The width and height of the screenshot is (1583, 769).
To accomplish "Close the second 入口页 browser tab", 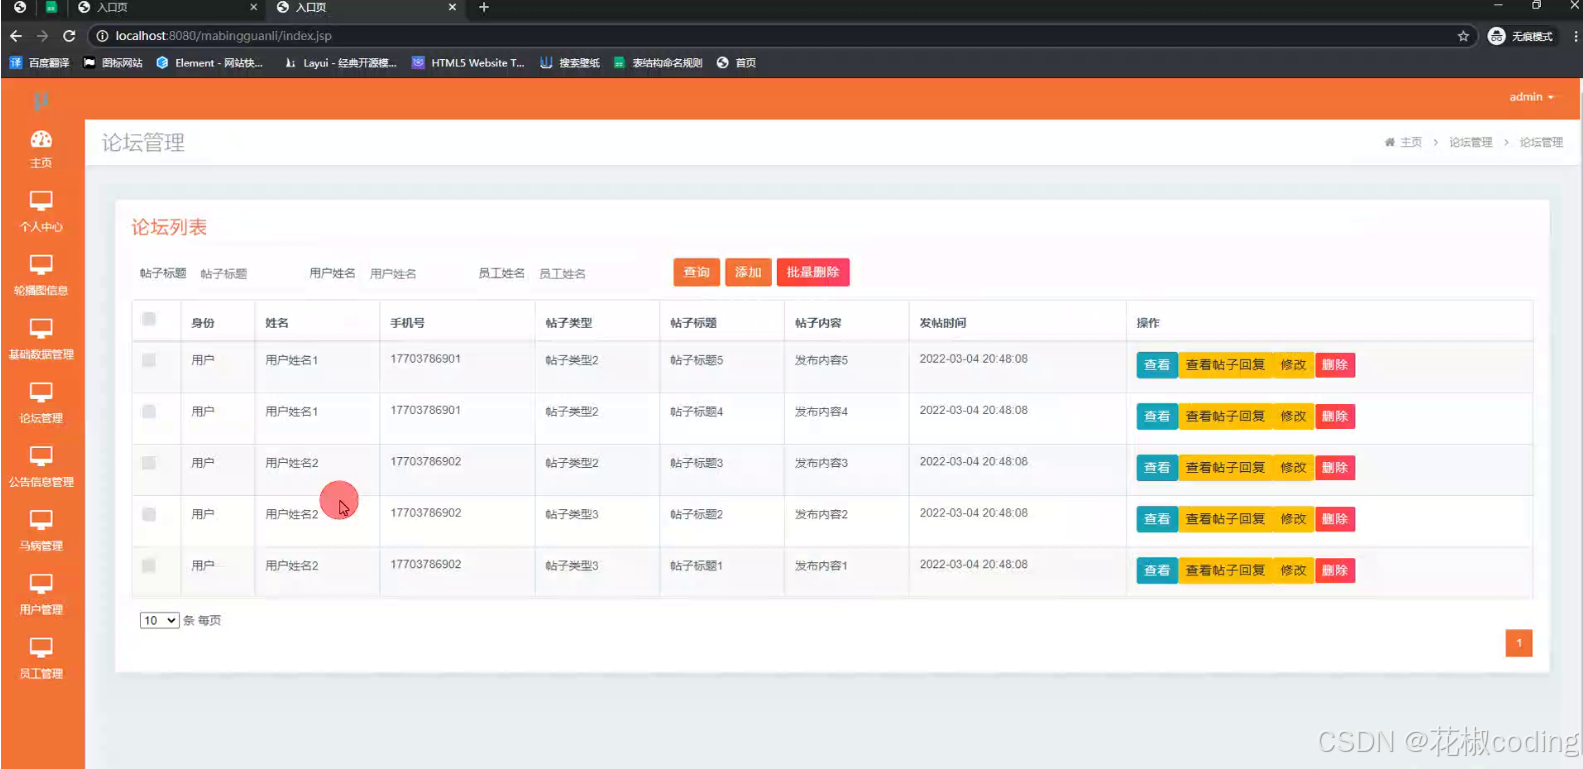I will [x=452, y=8].
